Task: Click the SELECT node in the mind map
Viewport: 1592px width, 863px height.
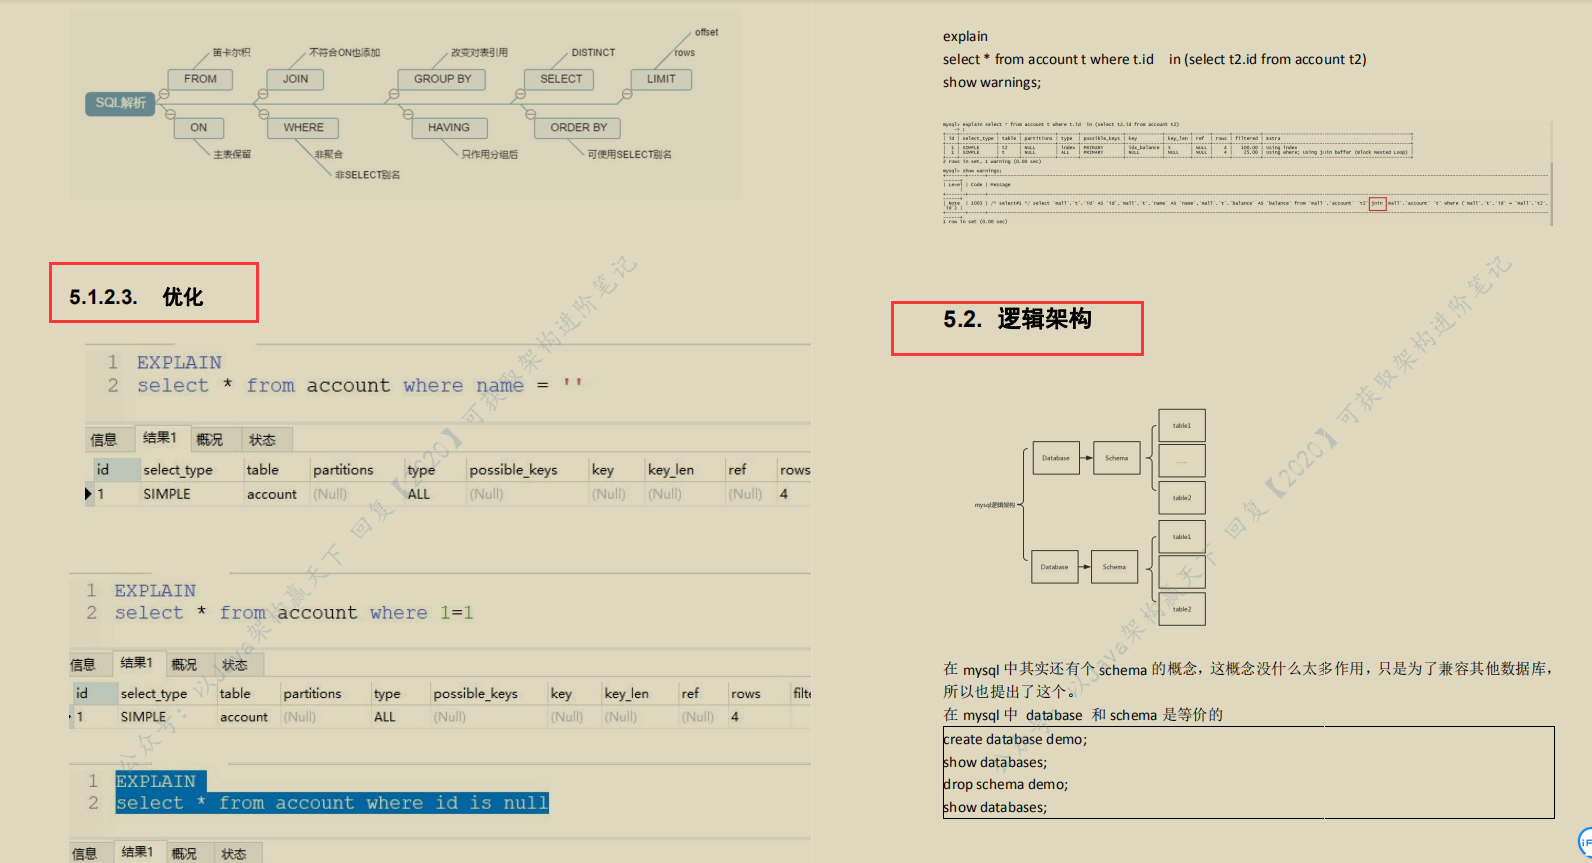Action: [560, 79]
